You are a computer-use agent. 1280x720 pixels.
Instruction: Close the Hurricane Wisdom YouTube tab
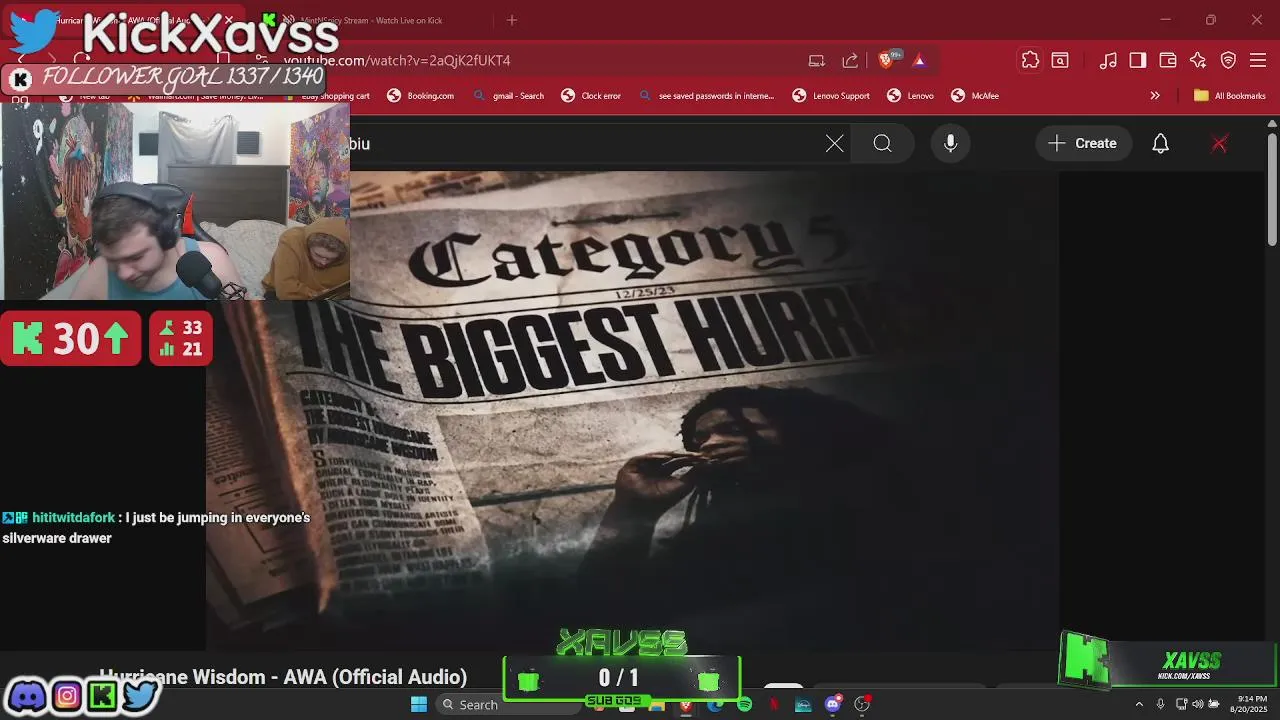click(229, 20)
